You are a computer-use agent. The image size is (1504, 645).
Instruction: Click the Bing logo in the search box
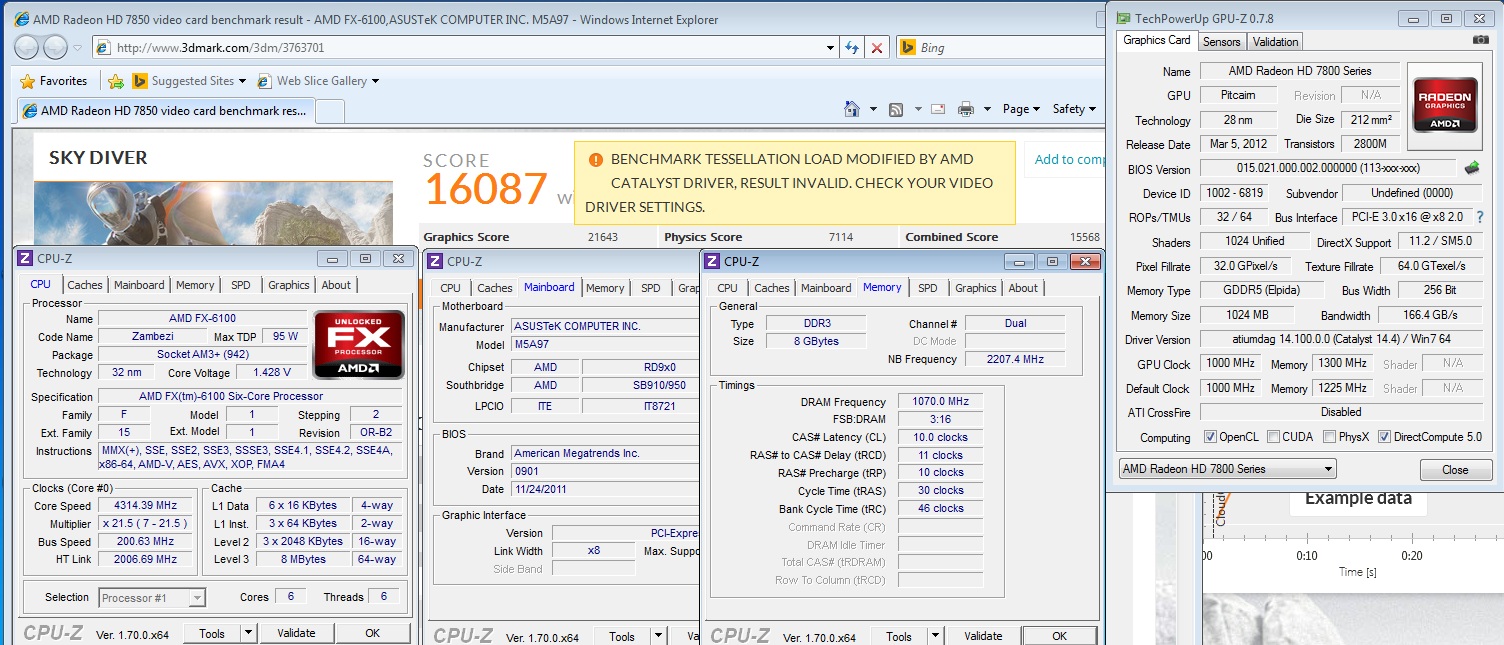coord(908,47)
